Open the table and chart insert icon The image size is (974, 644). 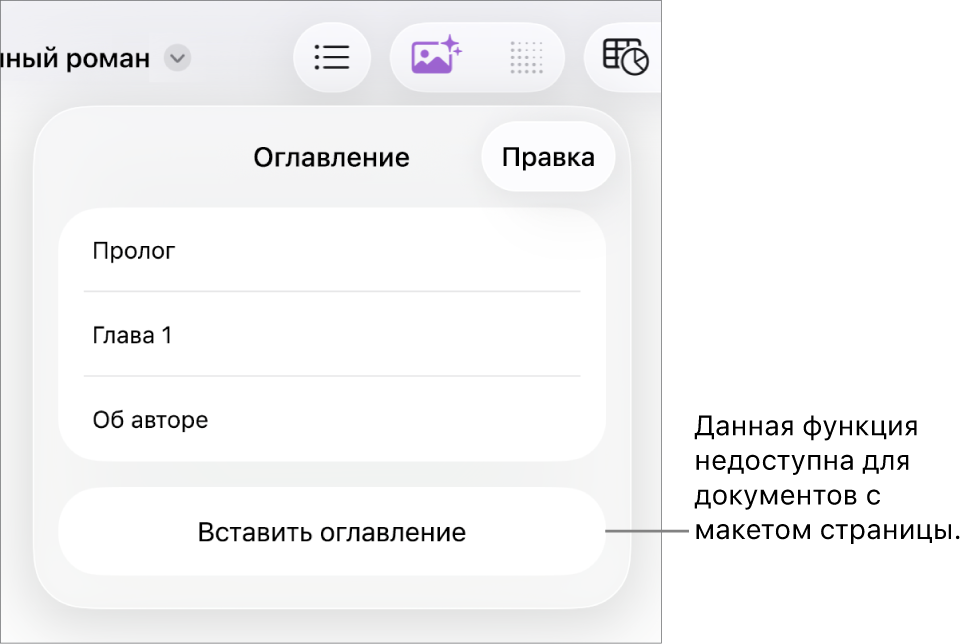click(x=626, y=57)
